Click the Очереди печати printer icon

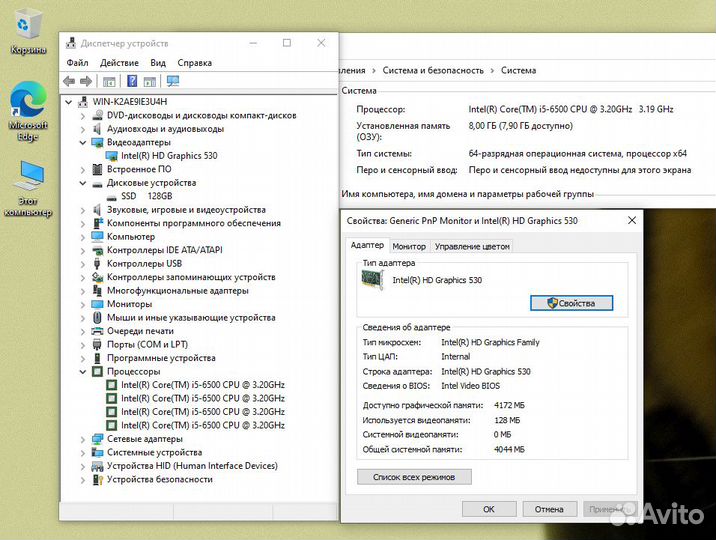click(x=97, y=331)
